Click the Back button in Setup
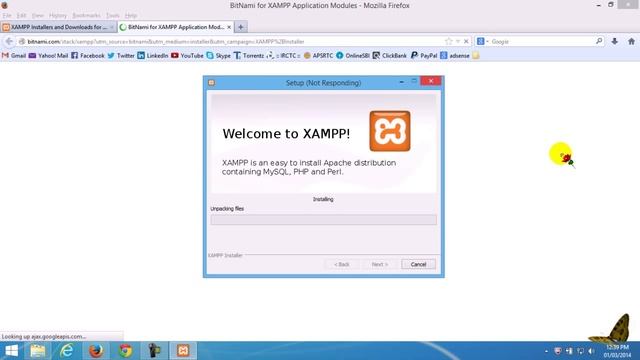 coord(342,264)
